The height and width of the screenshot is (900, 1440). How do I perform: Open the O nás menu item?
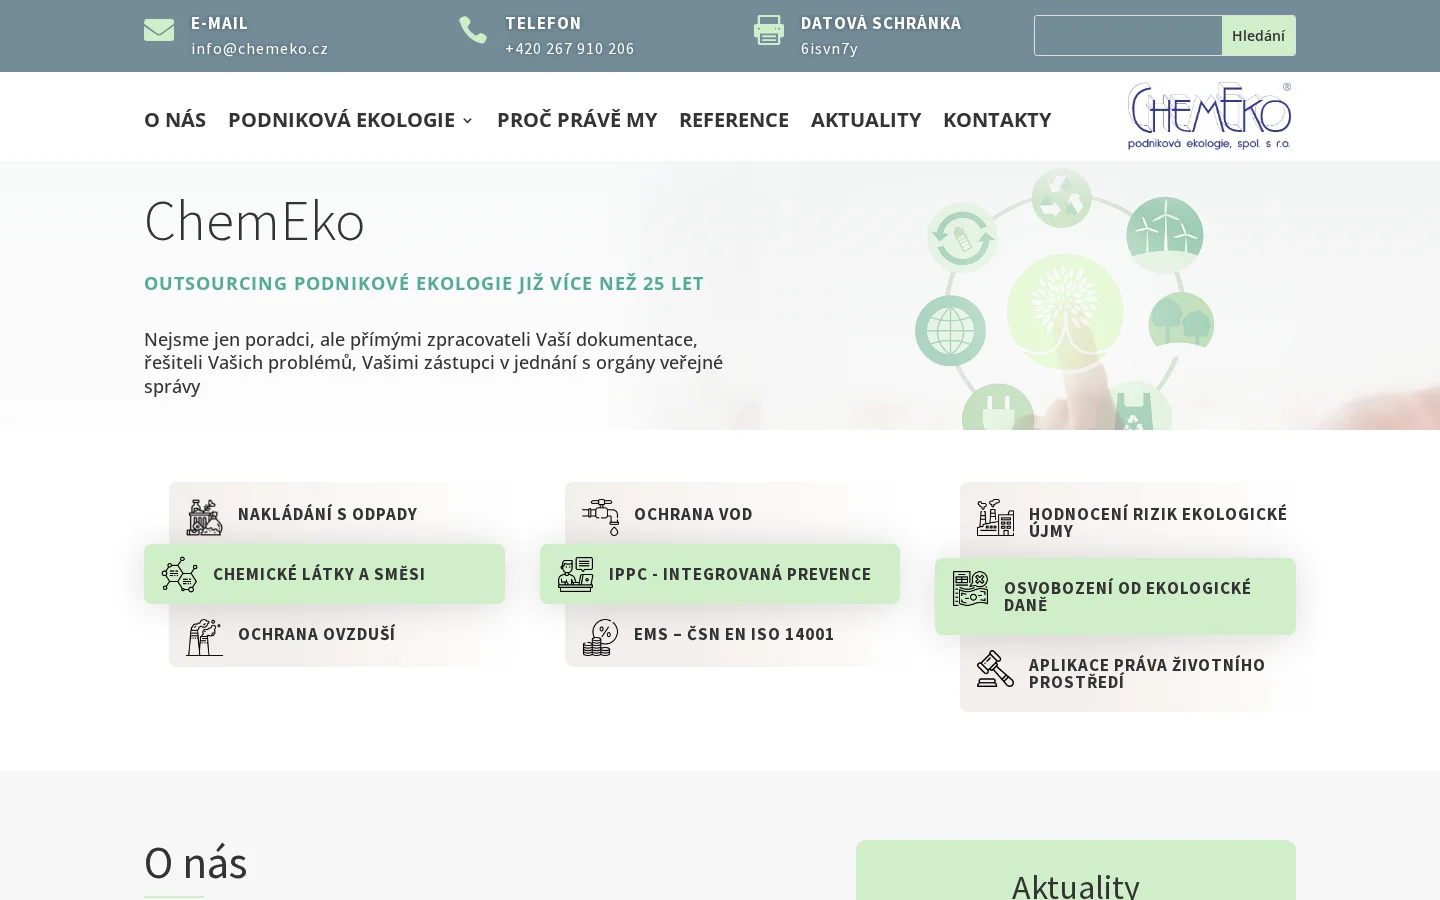(x=175, y=120)
